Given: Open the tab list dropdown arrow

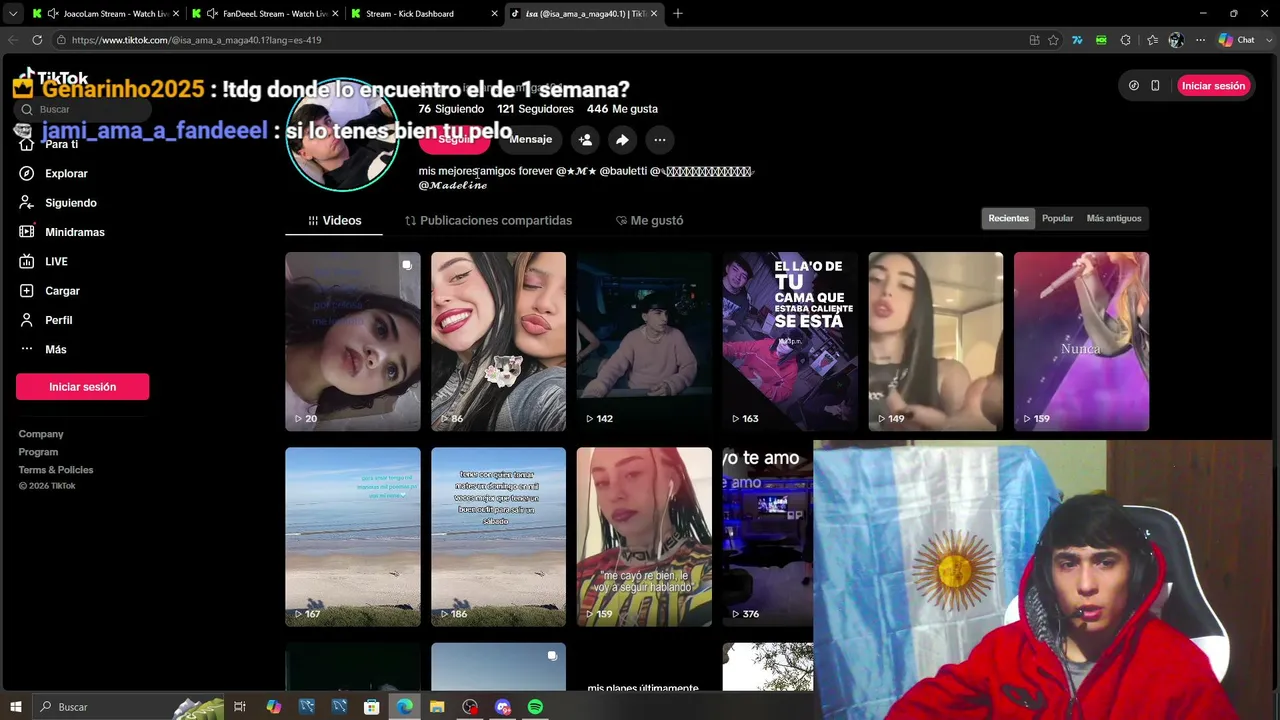Looking at the screenshot, I should (12, 14).
